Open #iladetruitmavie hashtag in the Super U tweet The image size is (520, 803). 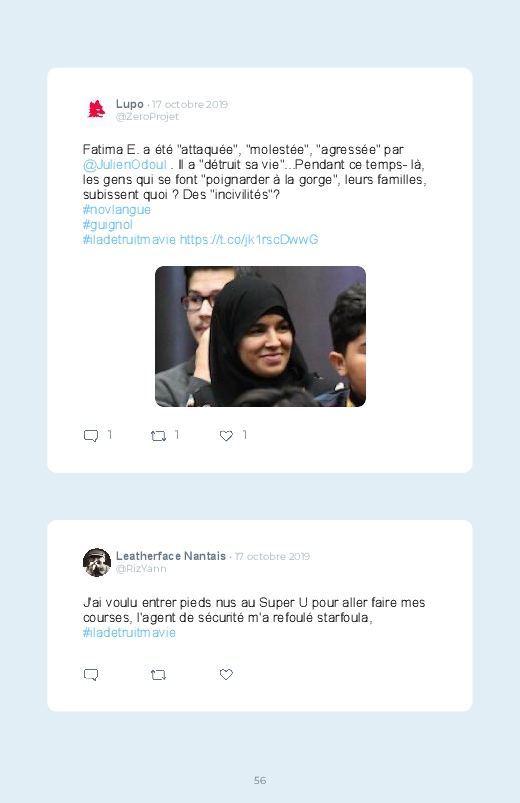coord(129,632)
